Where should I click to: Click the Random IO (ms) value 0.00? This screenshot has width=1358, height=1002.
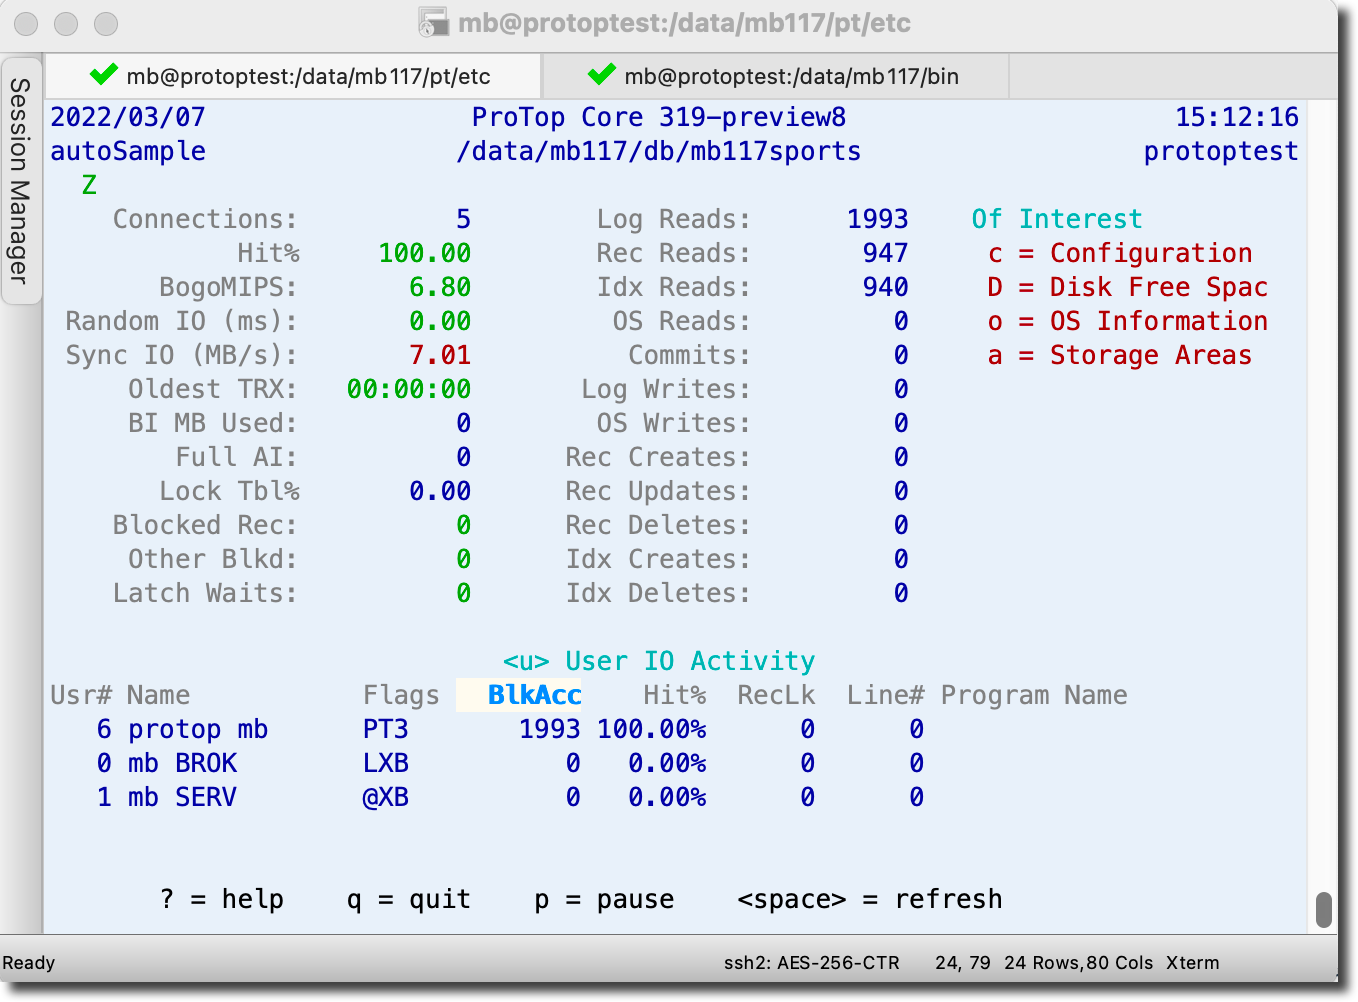click(440, 322)
